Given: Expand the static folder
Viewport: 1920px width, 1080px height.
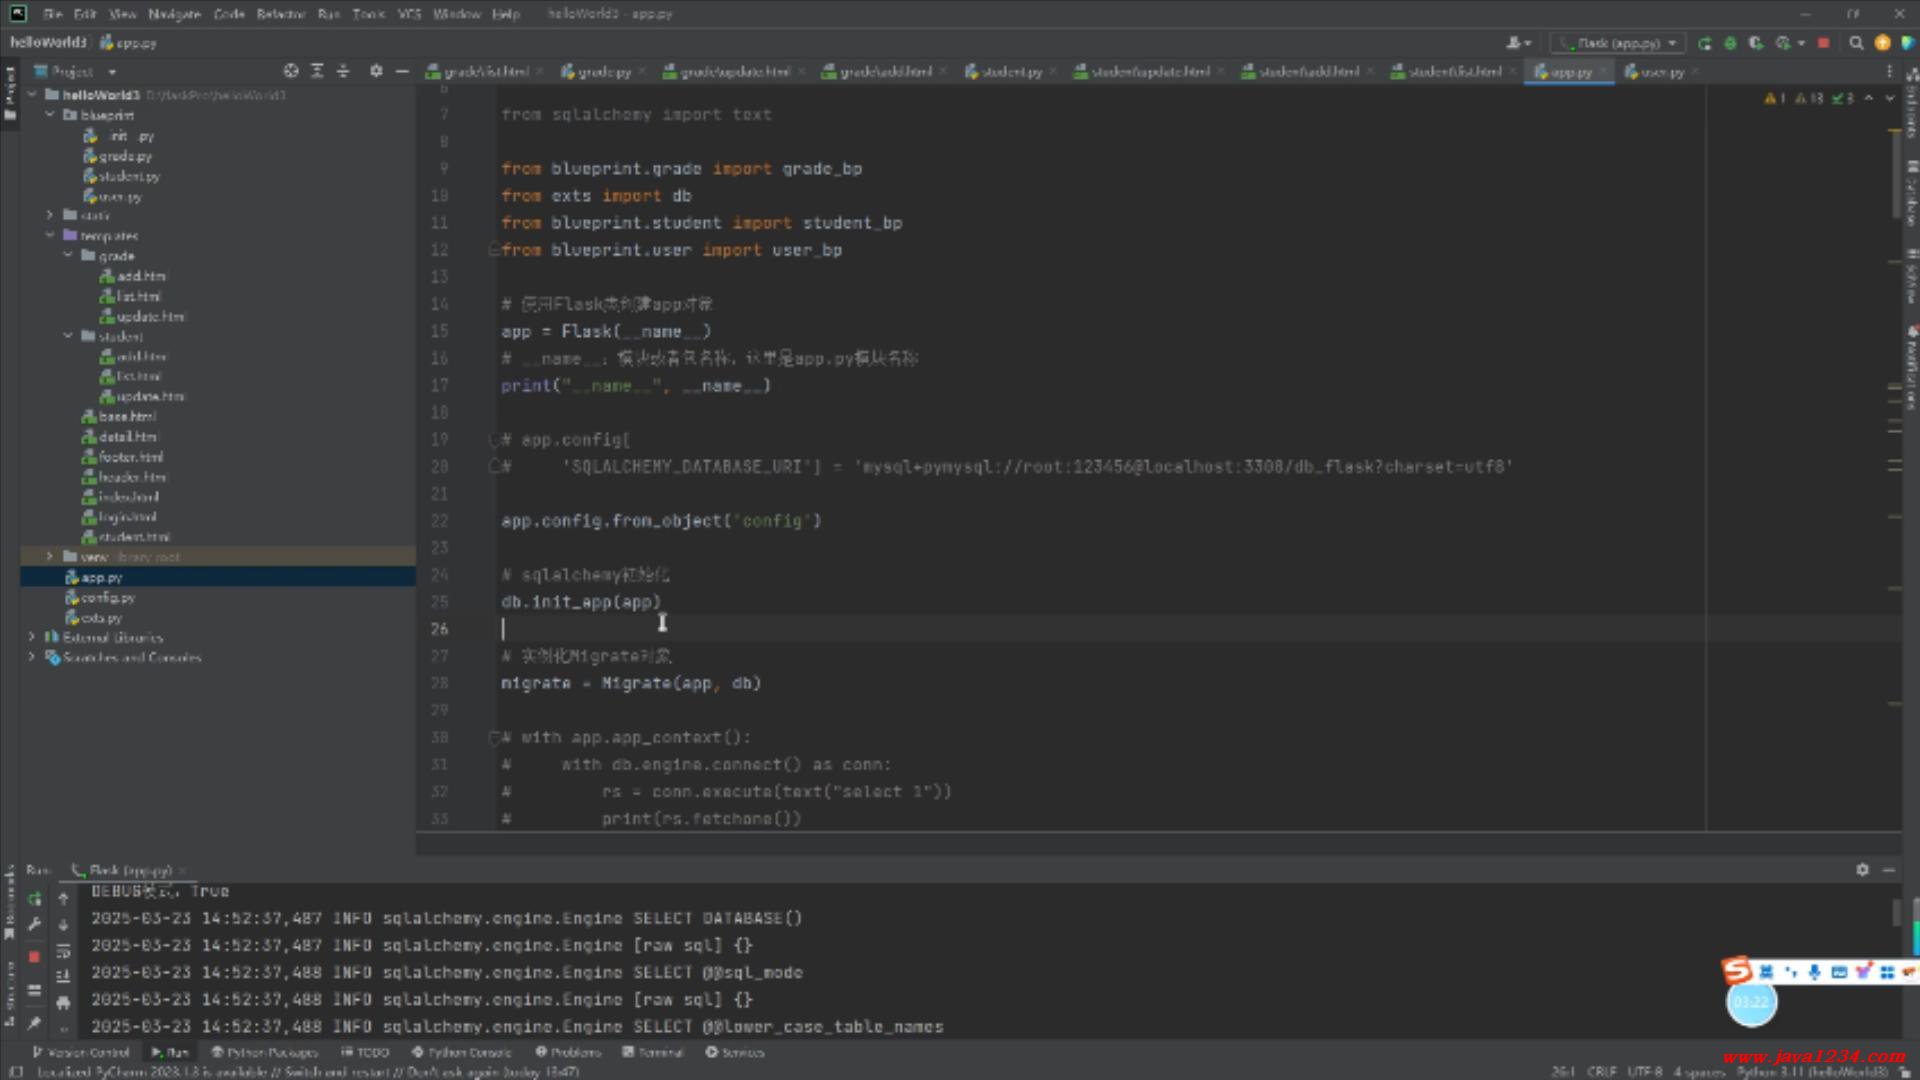Looking at the screenshot, I should pyautogui.click(x=49, y=215).
